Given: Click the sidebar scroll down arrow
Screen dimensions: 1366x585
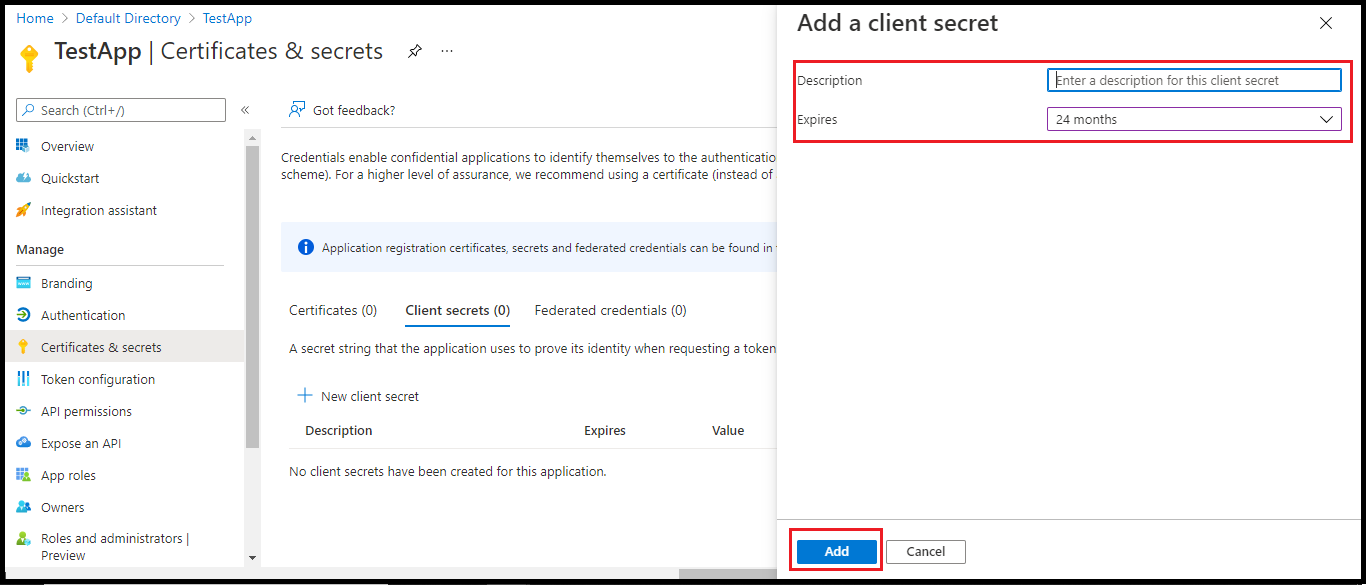Looking at the screenshot, I should click(x=252, y=557).
